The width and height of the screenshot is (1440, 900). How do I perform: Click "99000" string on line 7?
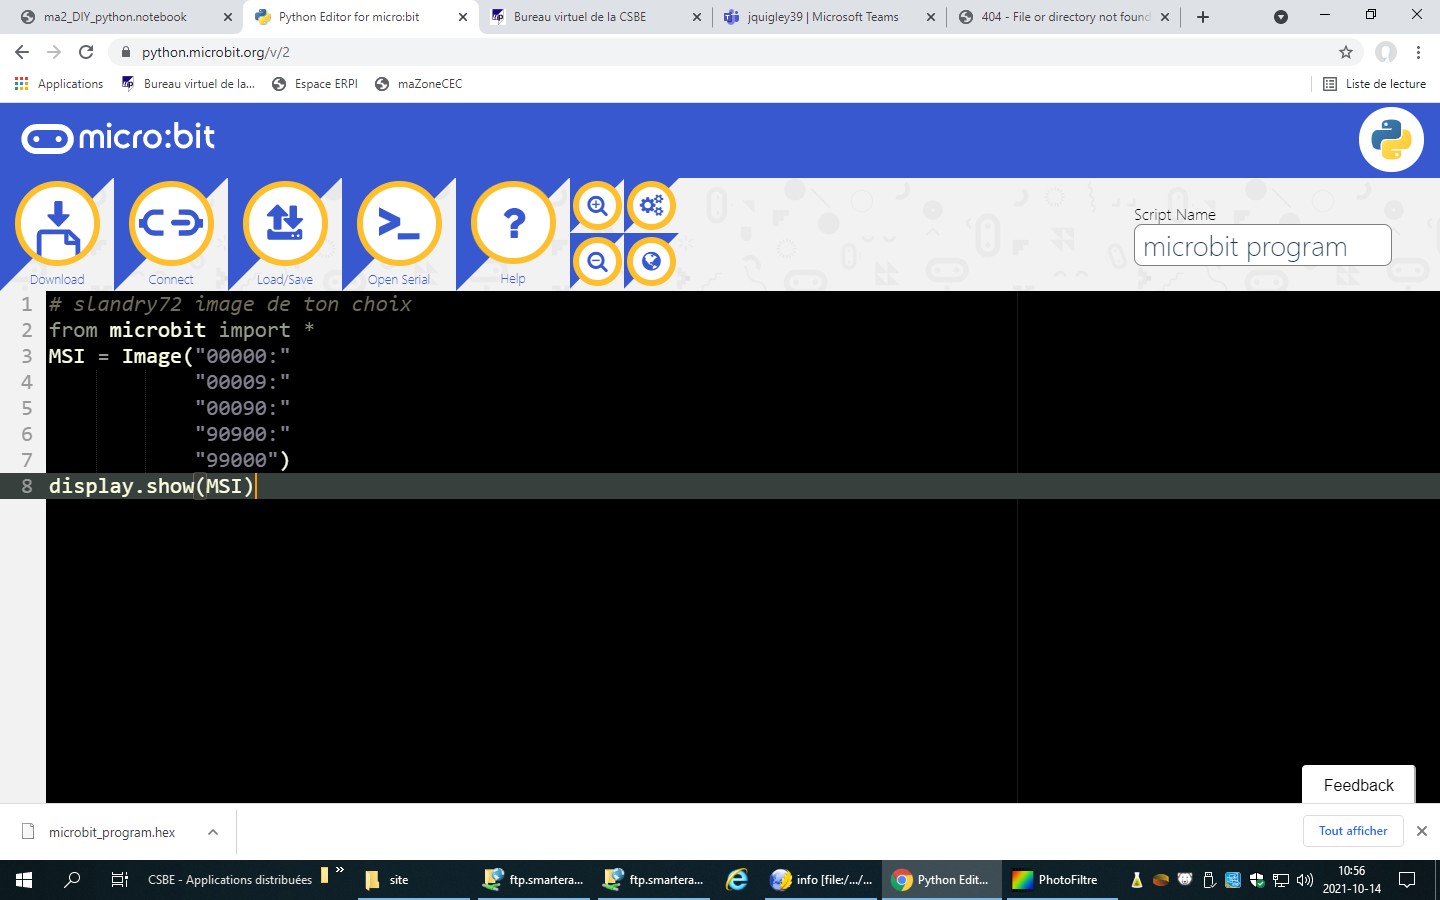236,460
